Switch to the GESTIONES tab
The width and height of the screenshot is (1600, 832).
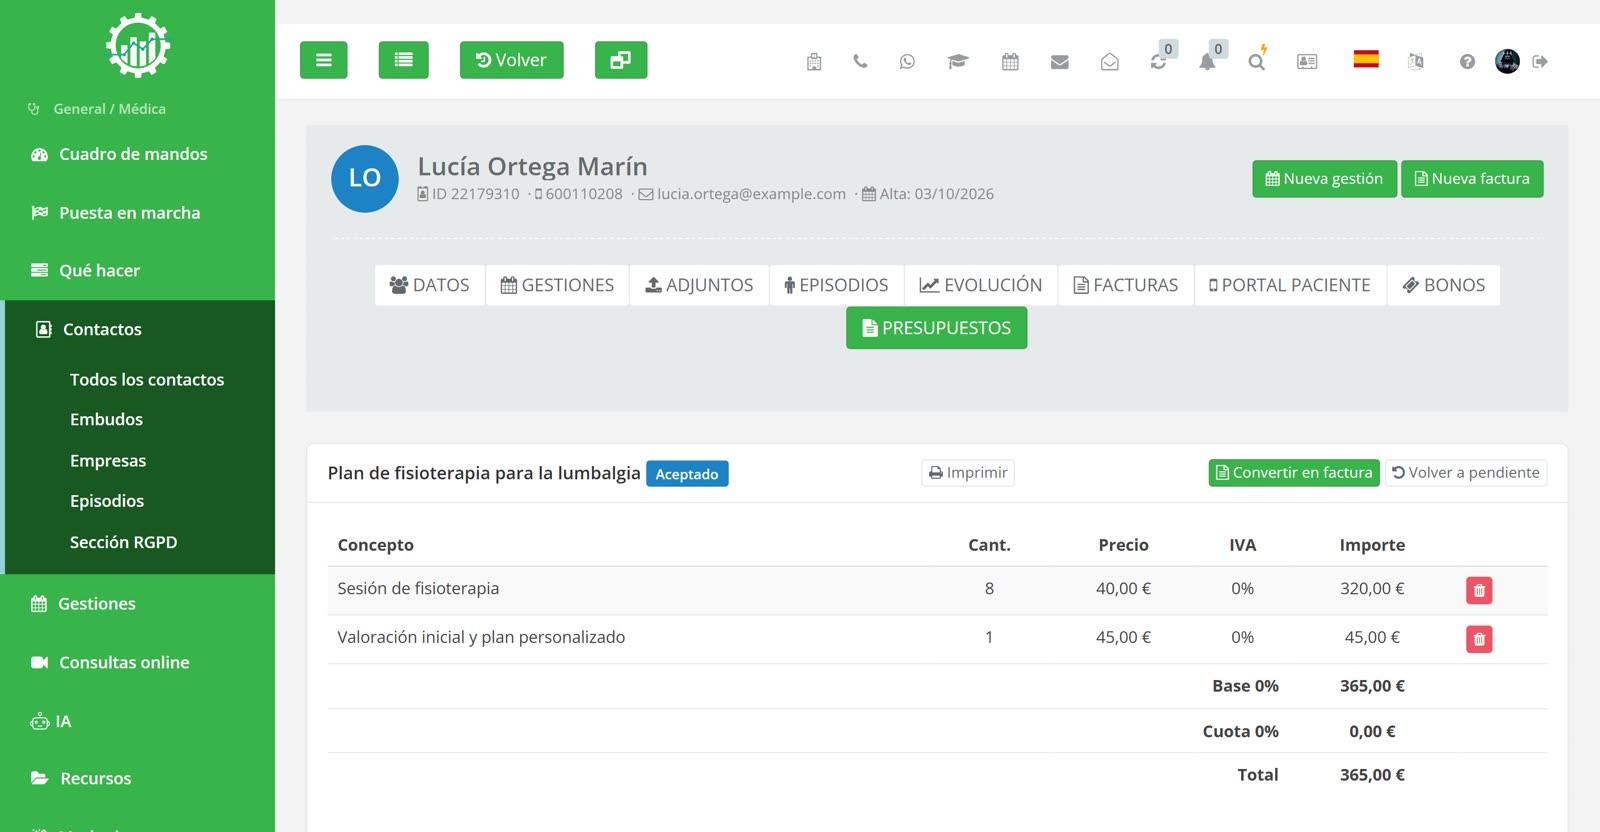pos(557,285)
